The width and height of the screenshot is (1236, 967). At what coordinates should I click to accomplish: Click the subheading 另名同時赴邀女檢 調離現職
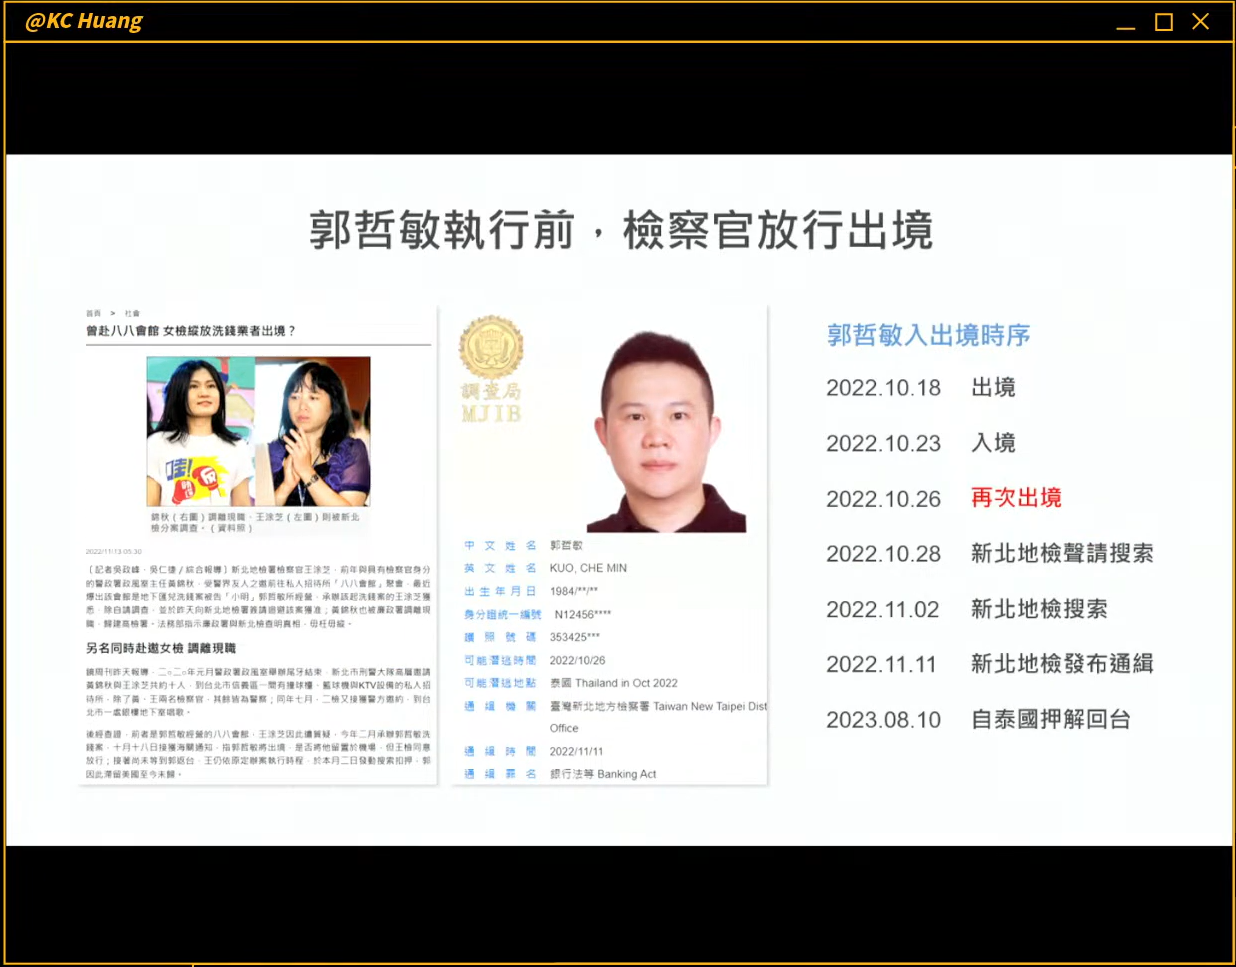[x=161, y=648]
